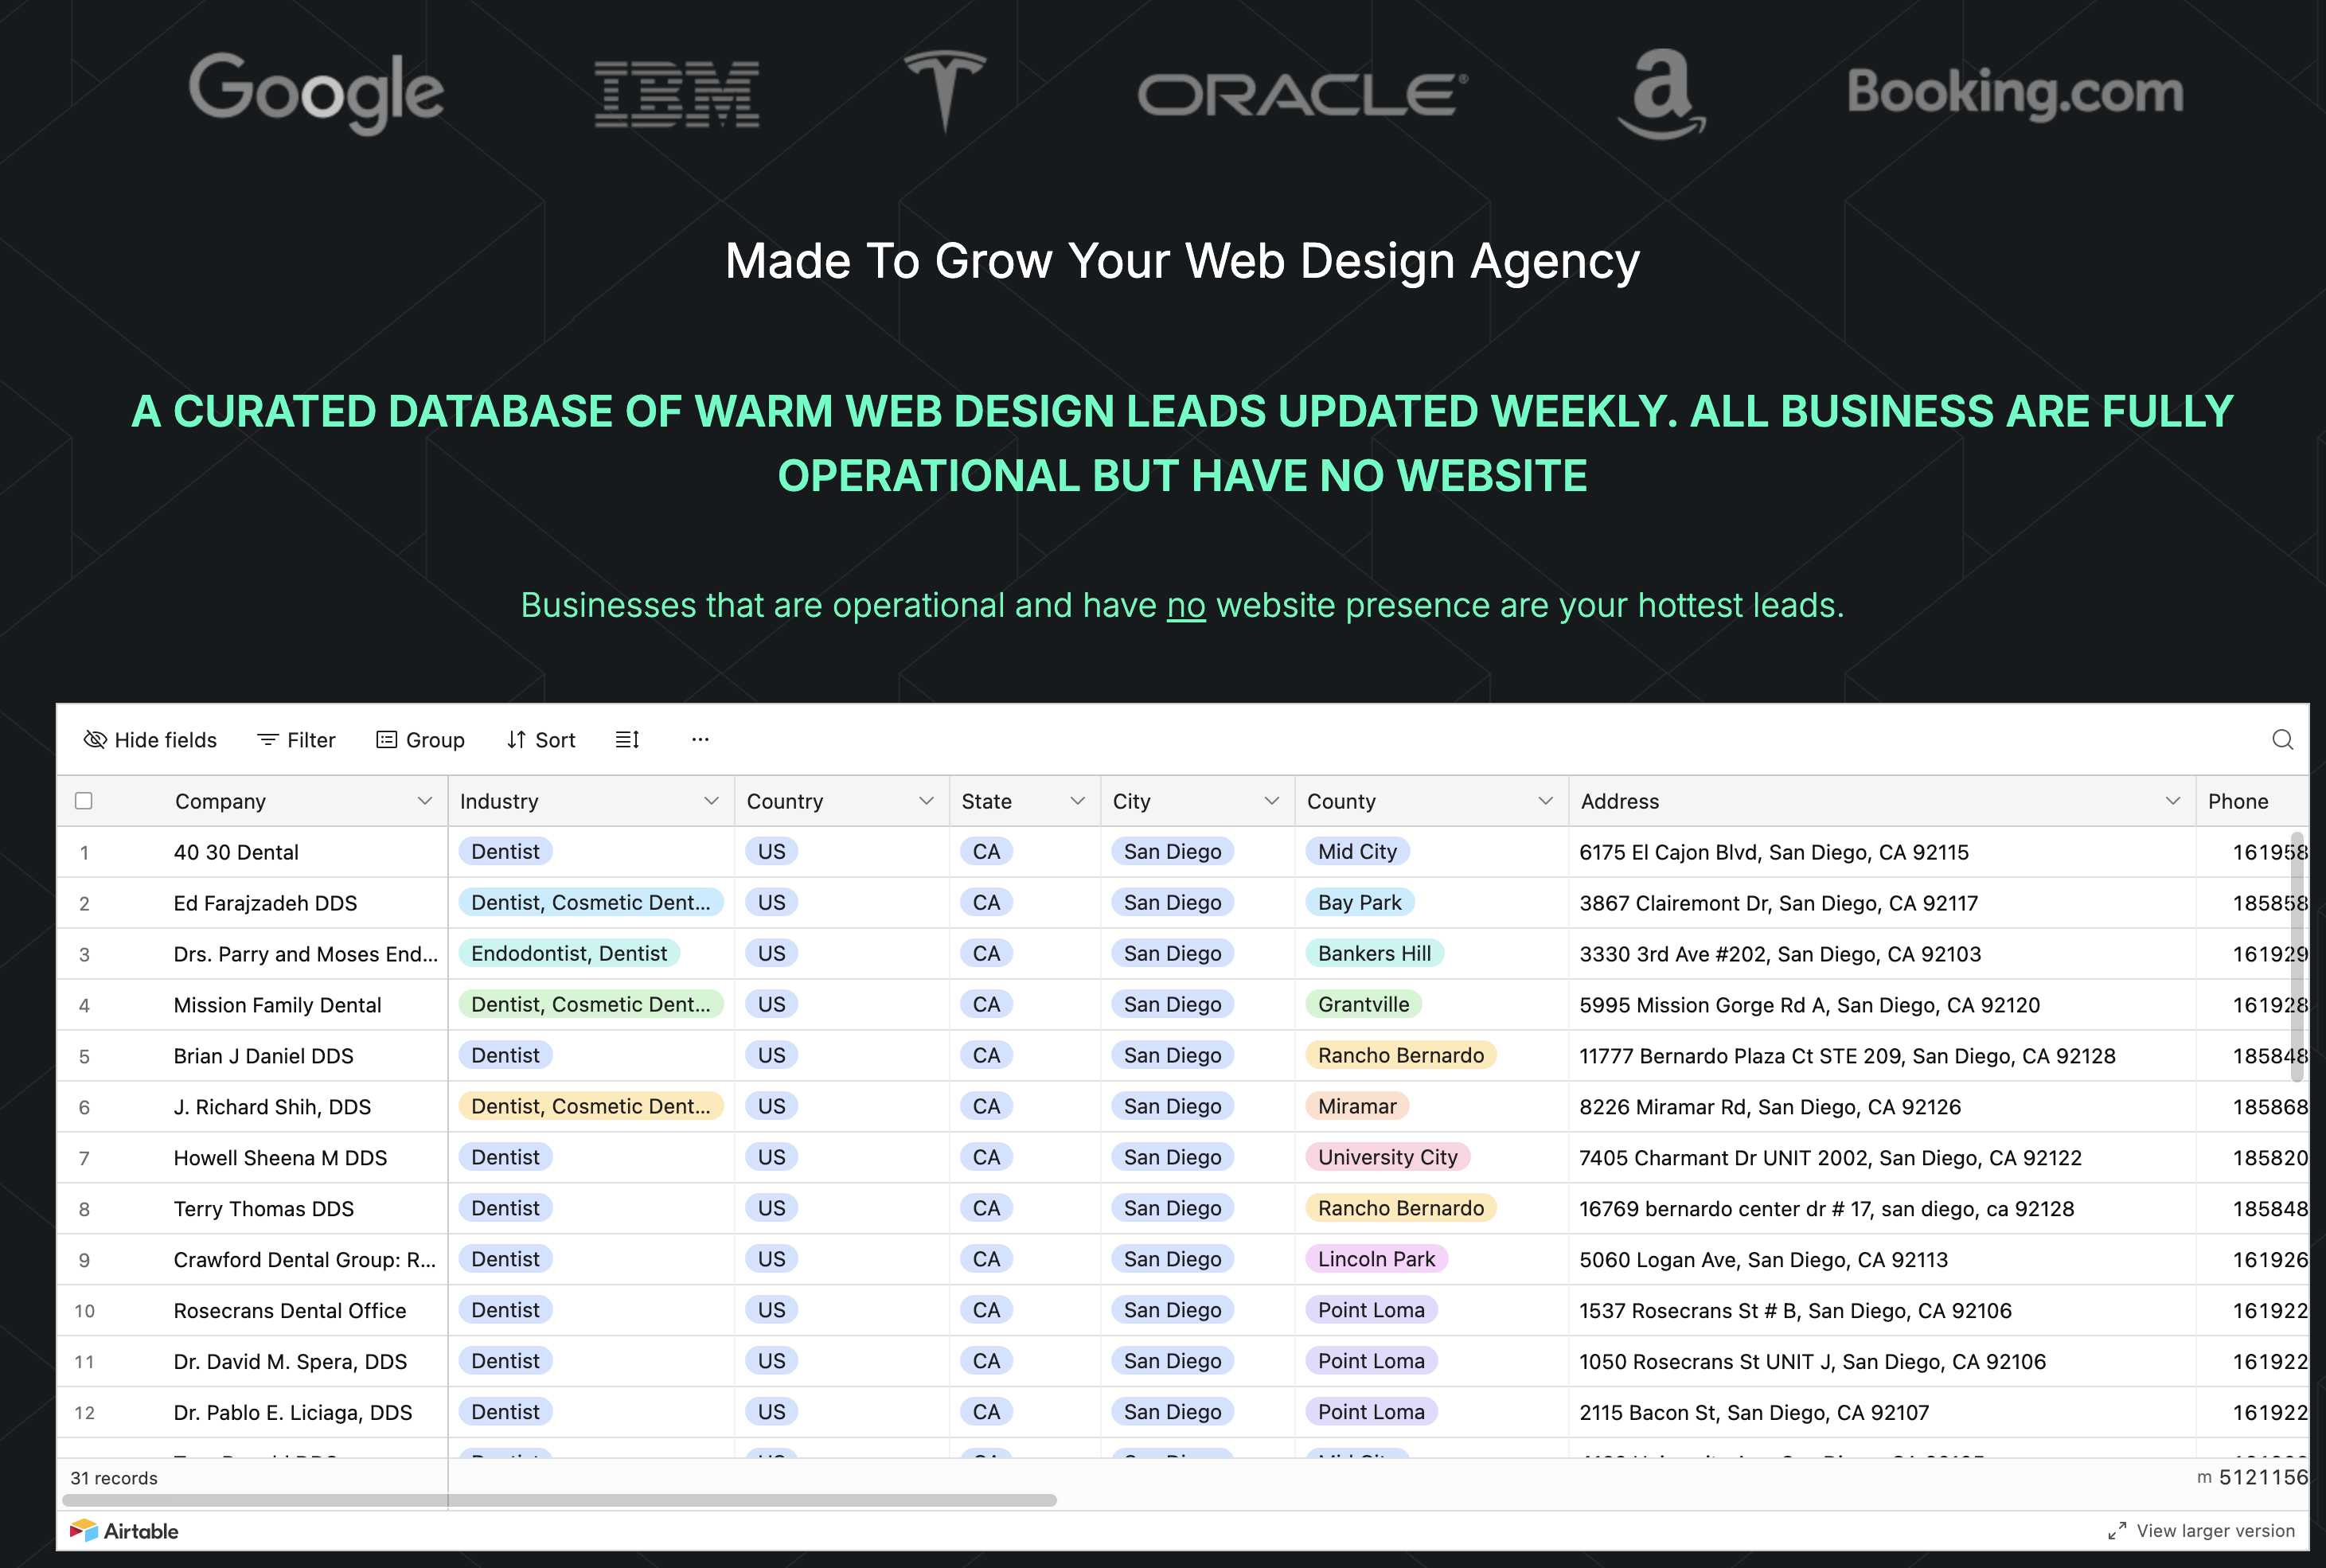Click the 'Mid City' county tag in row 1
The image size is (2326, 1568).
pos(1357,851)
